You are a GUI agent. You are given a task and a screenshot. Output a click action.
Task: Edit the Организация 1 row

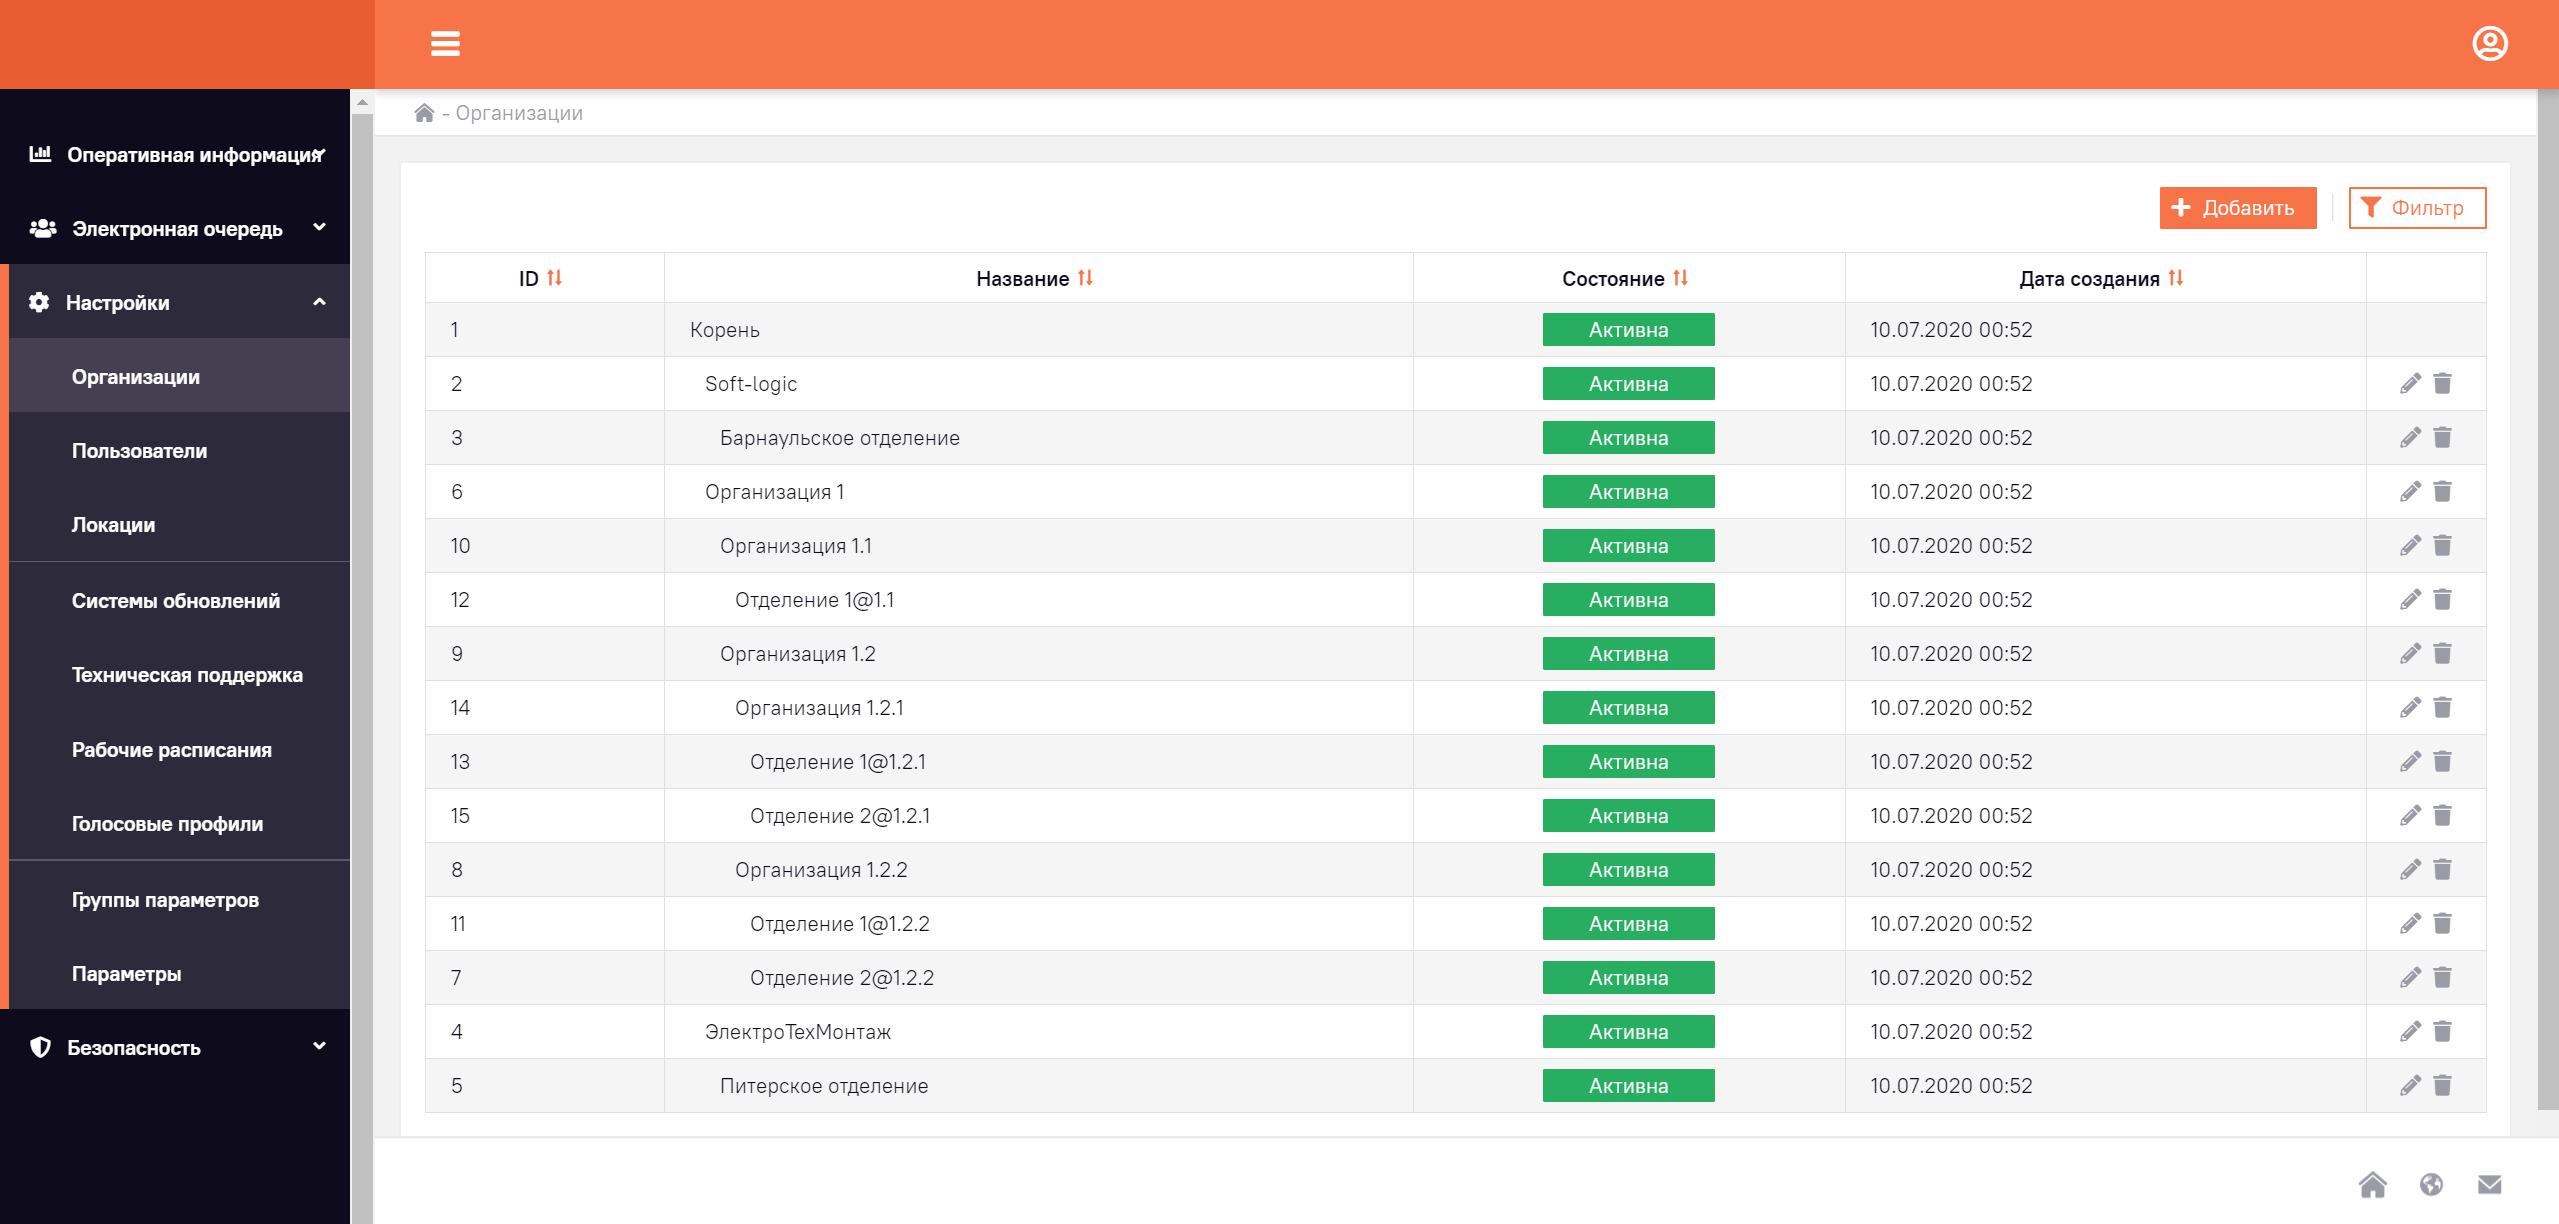pos(2410,492)
